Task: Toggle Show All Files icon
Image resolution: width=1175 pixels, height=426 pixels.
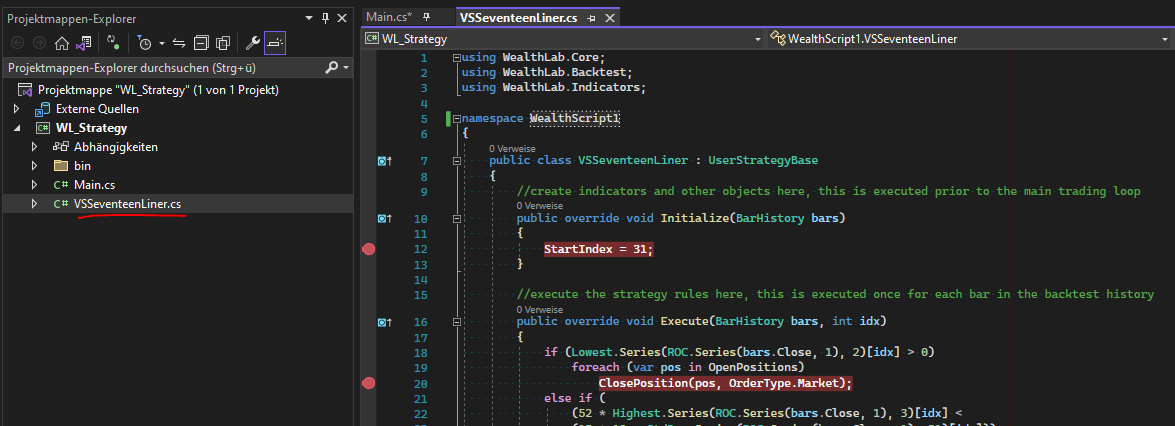Action: point(223,43)
